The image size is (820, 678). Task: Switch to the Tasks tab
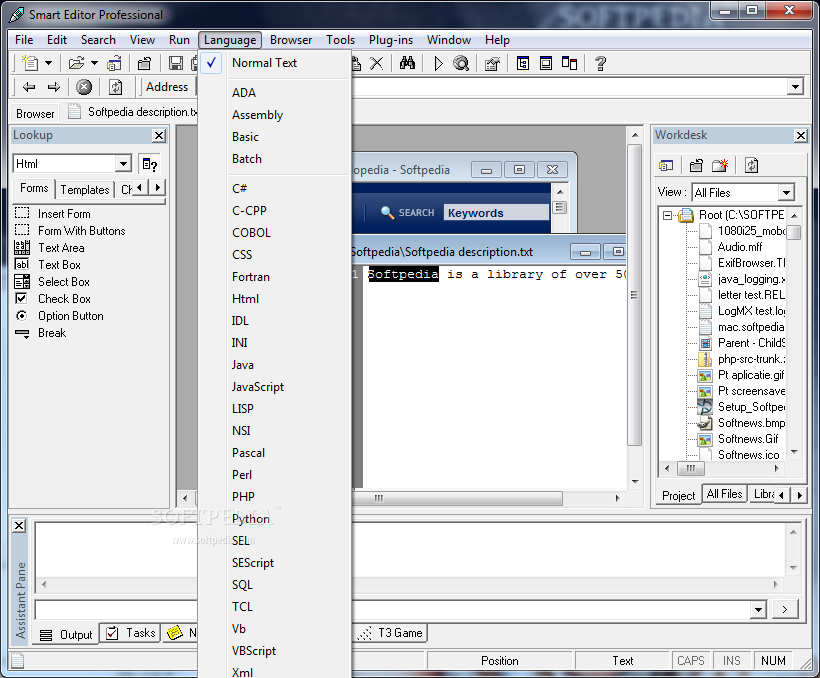131,633
